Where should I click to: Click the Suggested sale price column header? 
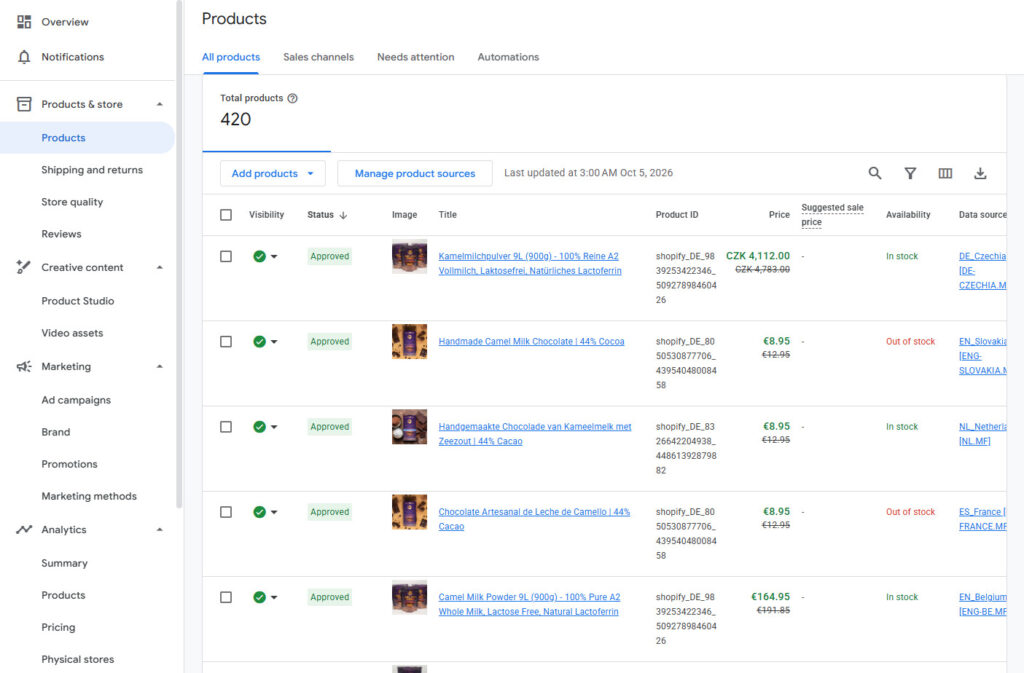click(x=832, y=215)
